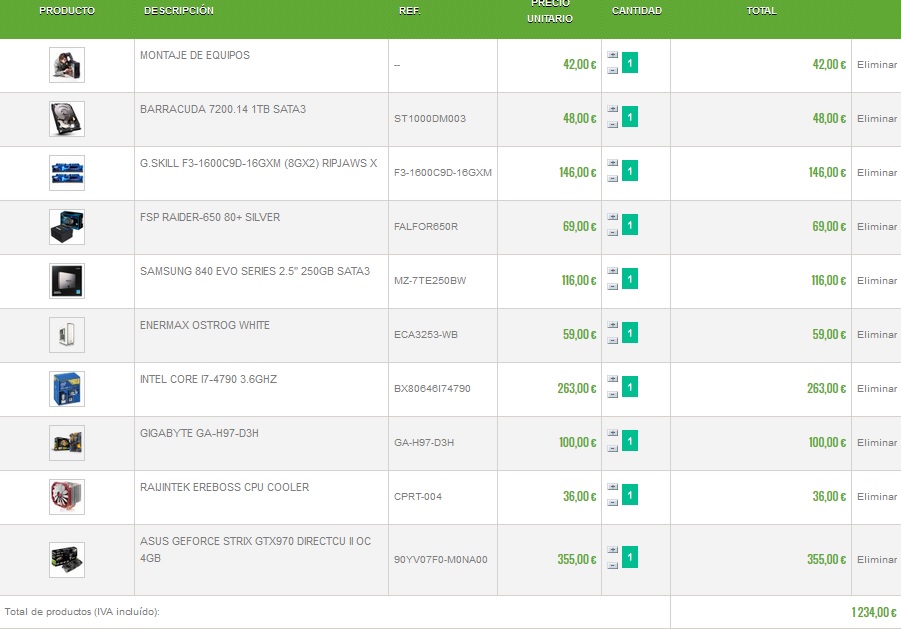This screenshot has width=901, height=629.
Task: Select reference text BX80646I74790
Action: [x=432, y=389]
